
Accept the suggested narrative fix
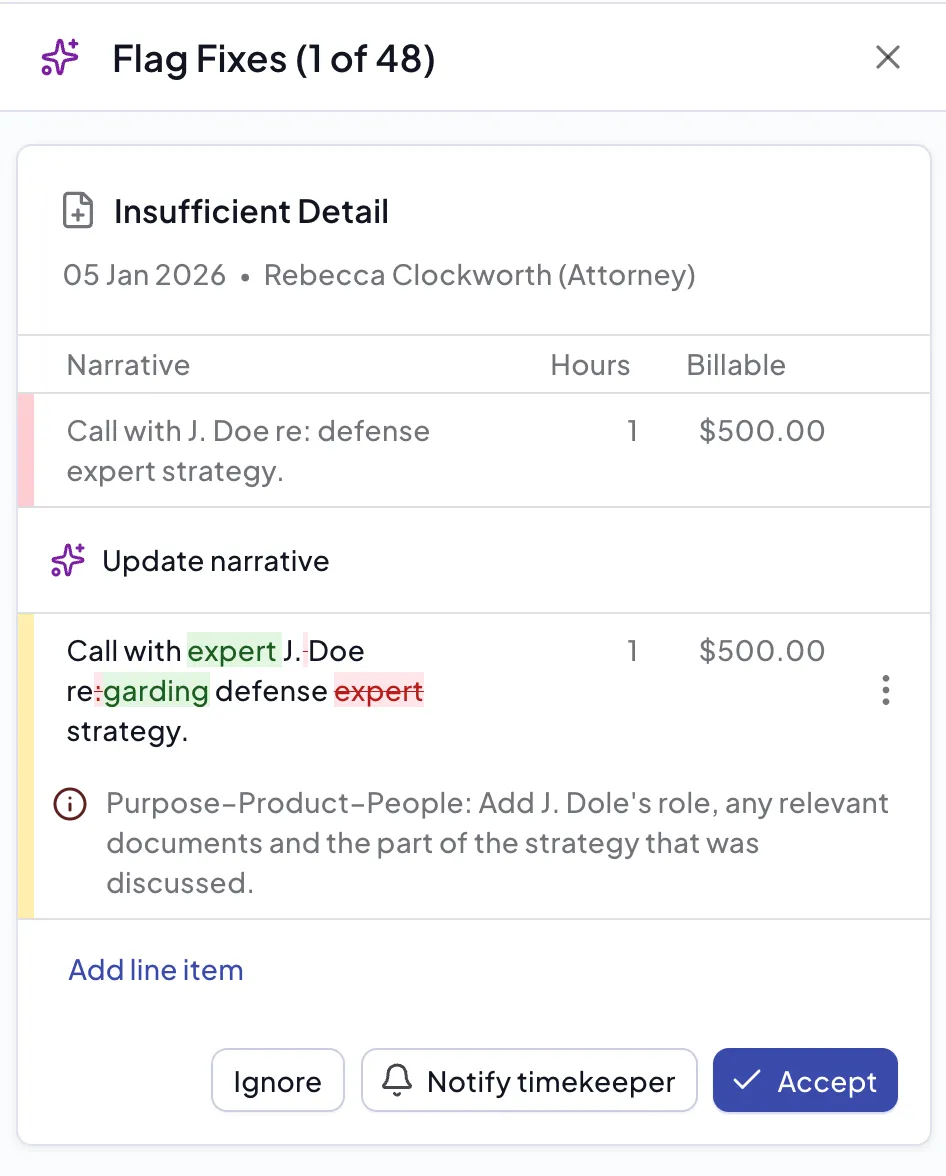pyautogui.click(x=805, y=1080)
